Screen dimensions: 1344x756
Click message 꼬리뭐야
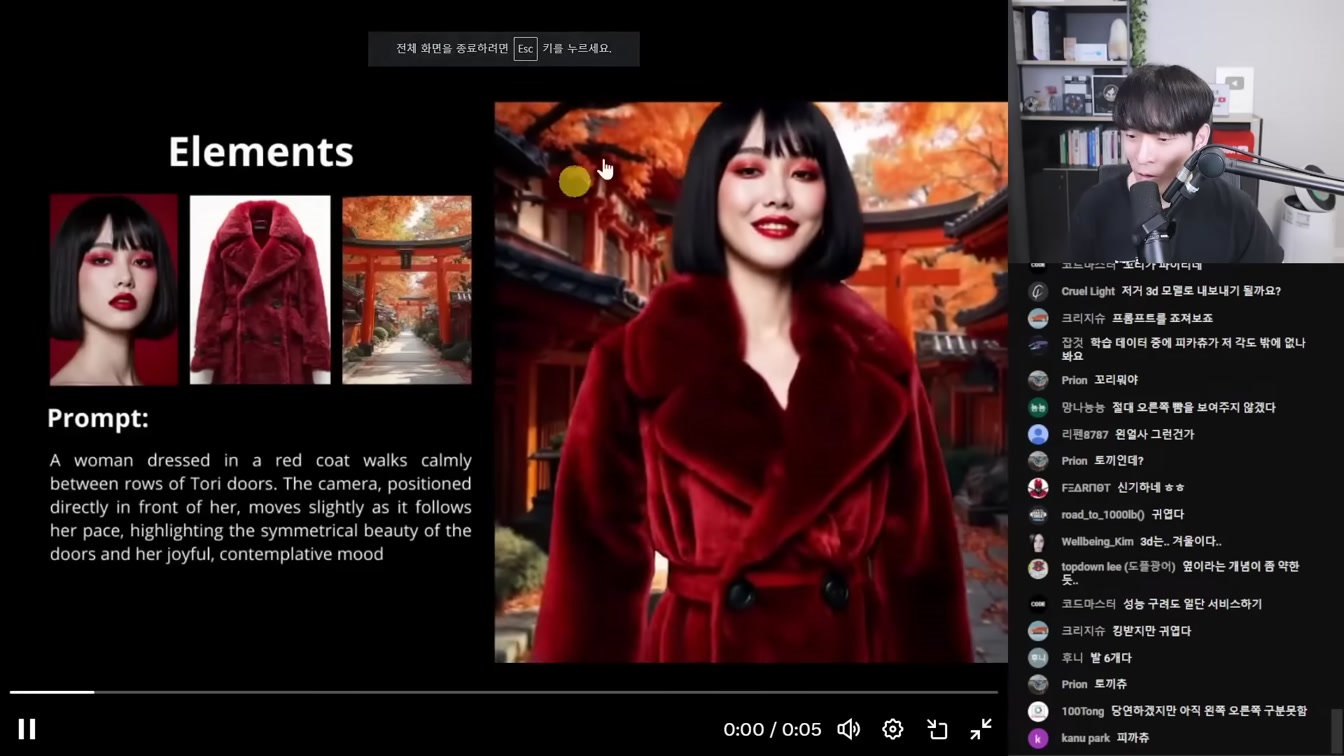(x=1116, y=380)
